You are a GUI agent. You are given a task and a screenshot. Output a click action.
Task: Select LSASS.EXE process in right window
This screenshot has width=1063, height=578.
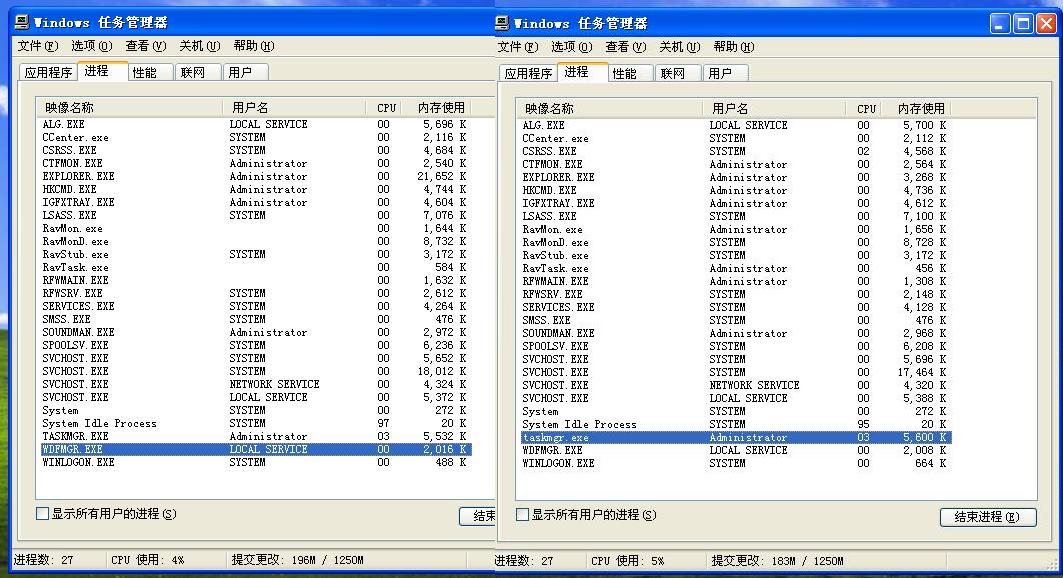click(x=736, y=216)
